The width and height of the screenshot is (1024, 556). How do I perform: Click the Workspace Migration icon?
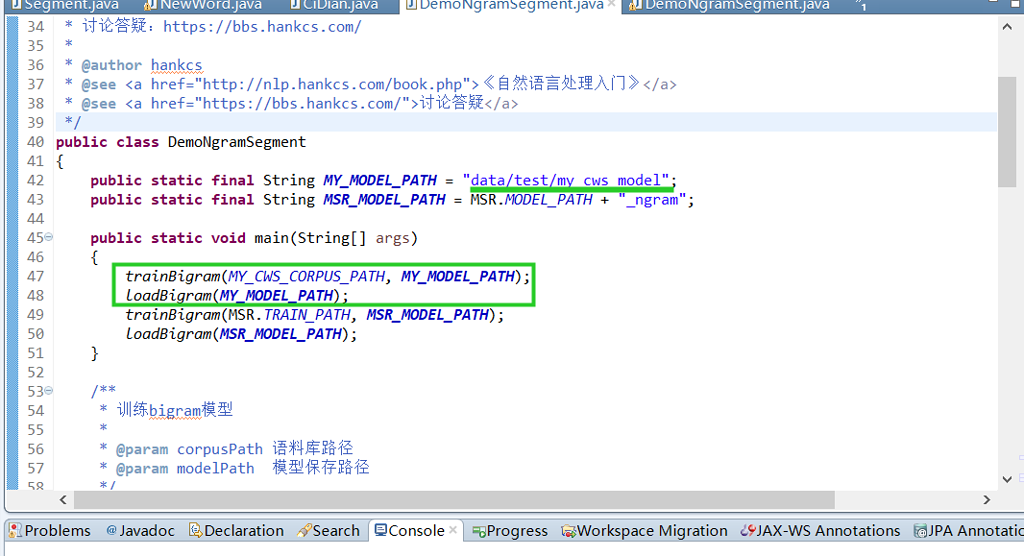point(569,531)
